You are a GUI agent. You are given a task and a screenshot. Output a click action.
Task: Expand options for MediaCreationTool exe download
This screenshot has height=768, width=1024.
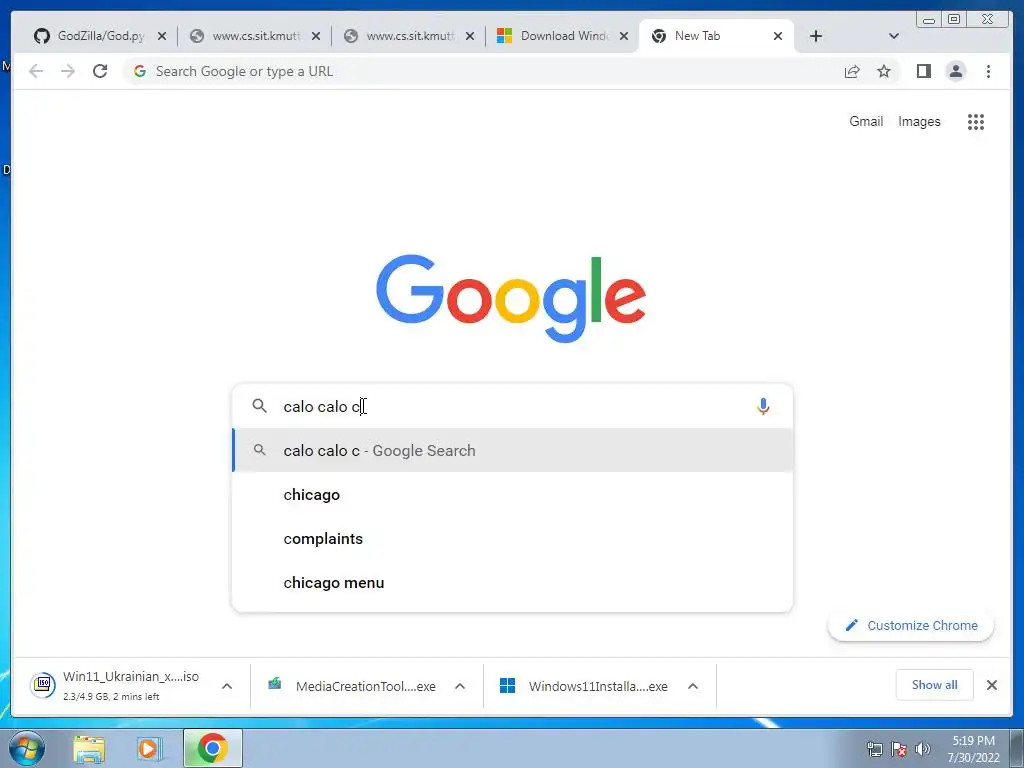[460, 686]
